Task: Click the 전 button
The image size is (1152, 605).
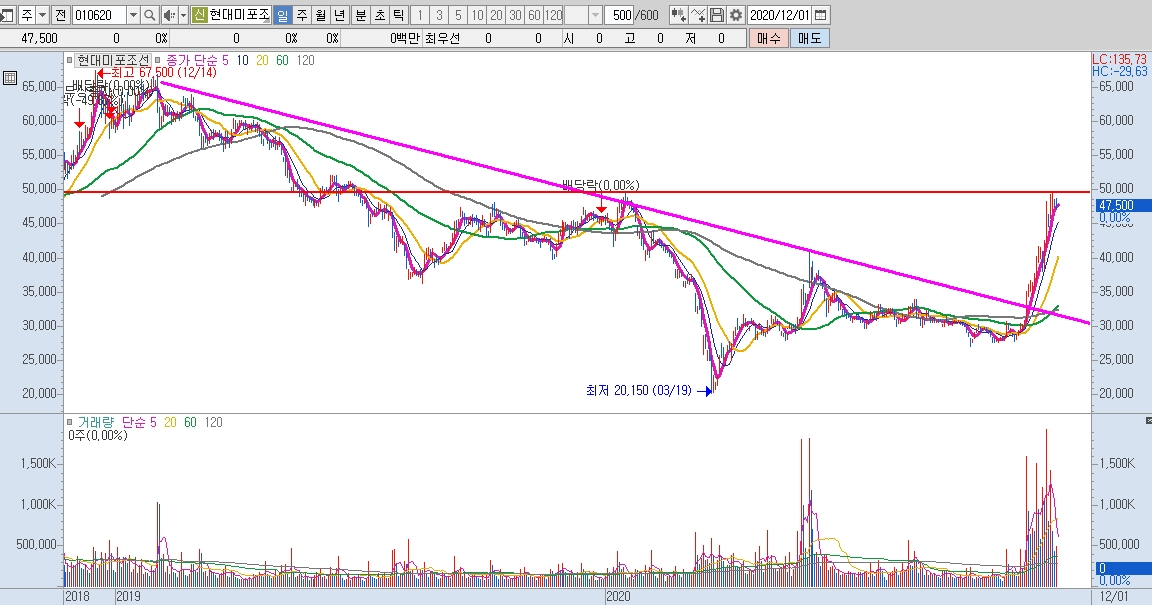Action: [x=60, y=15]
